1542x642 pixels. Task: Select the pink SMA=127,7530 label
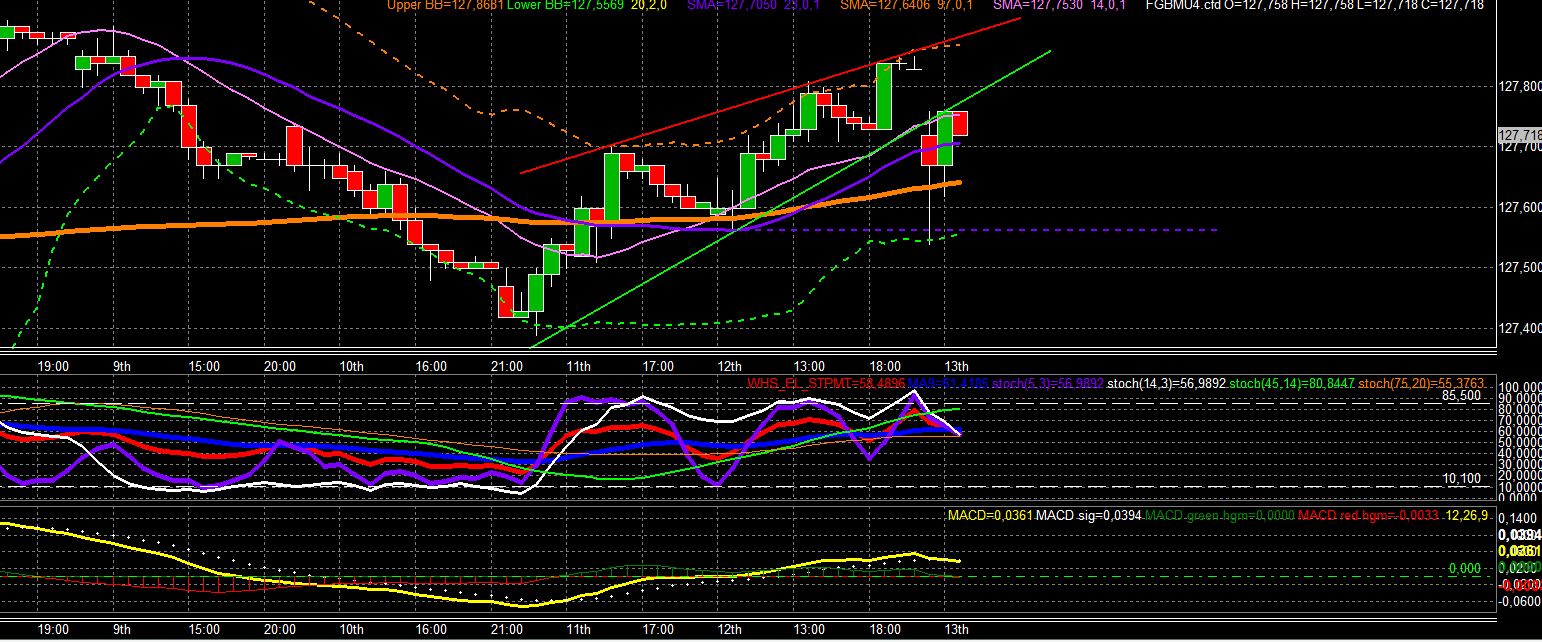click(x=1040, y=5)
